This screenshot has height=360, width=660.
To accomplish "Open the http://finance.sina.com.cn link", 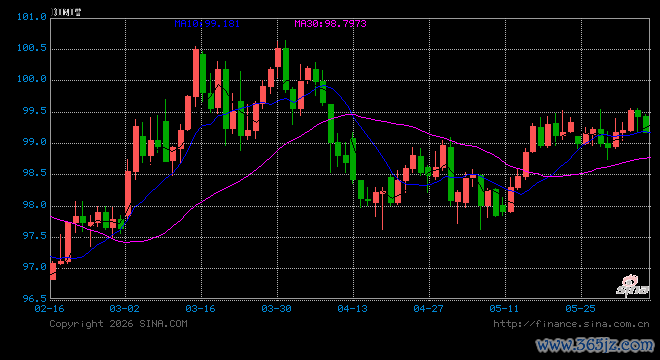I will tap(572, 324).
